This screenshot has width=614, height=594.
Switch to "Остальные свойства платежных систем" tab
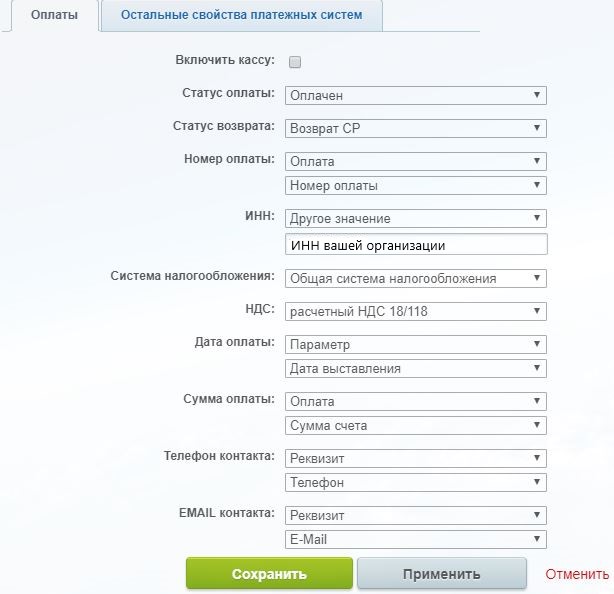tap(241, 16)
